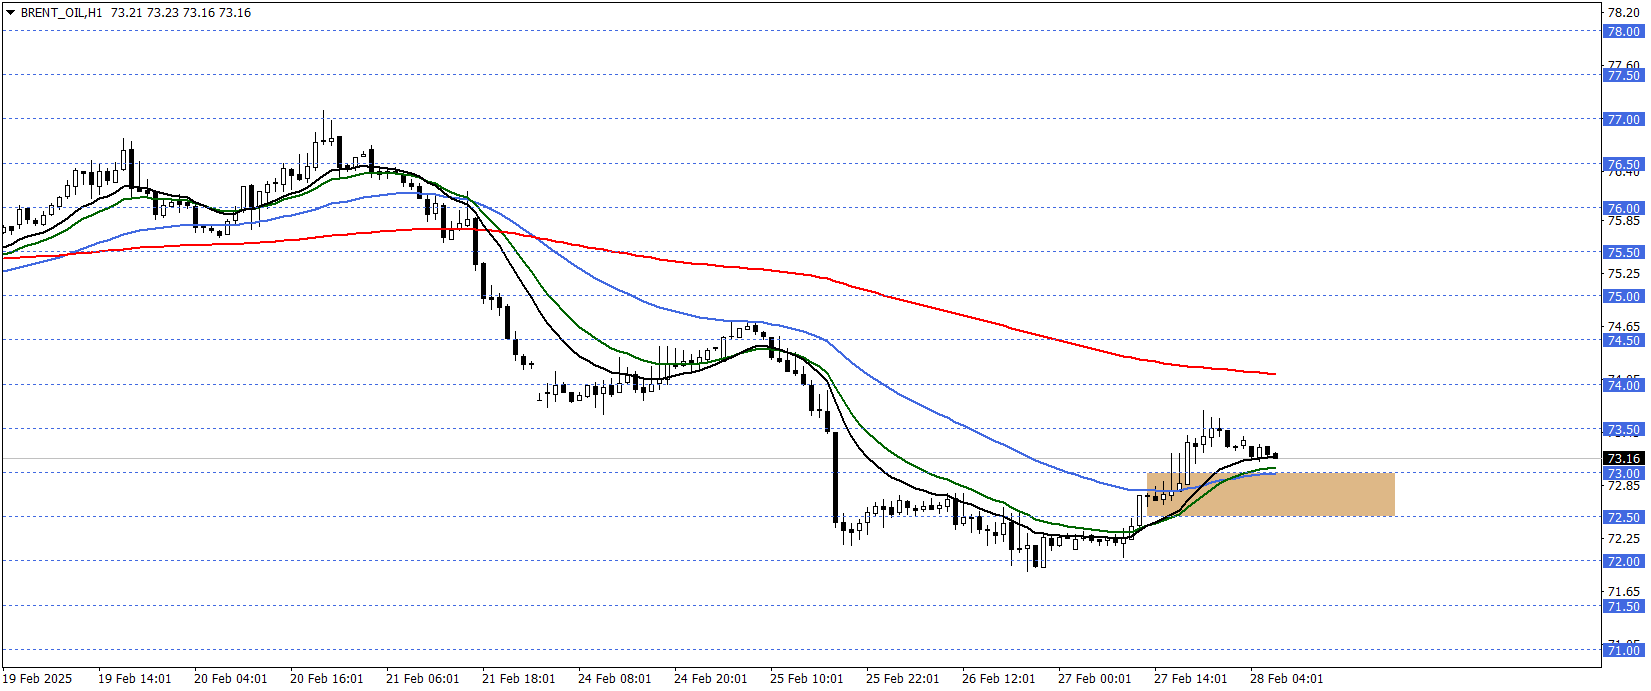Click the 20 Feb 16:01 time label
The image size is (1651, 691).
pyautogui.click(x=327, y=678)
